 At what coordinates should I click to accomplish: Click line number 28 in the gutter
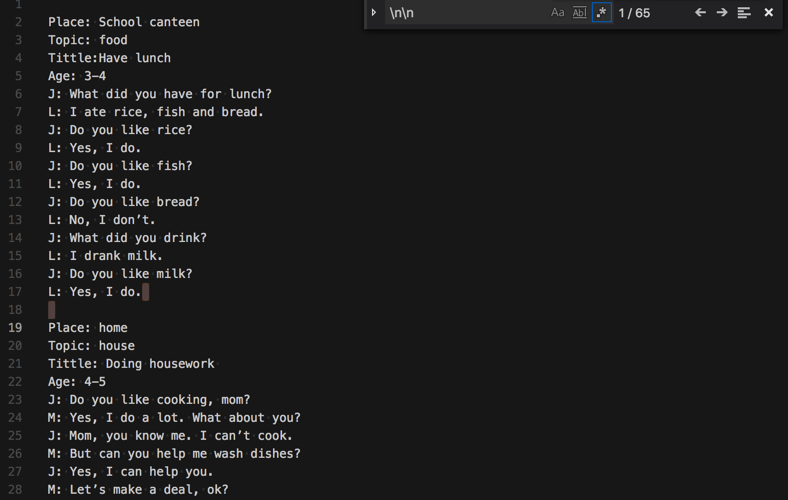[16, 490]
